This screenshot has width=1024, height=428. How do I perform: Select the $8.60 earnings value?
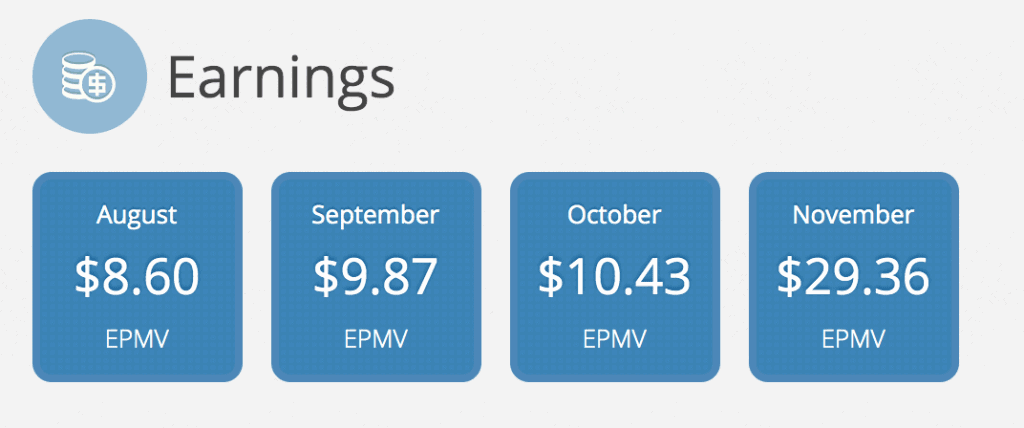tap(137, 276)
